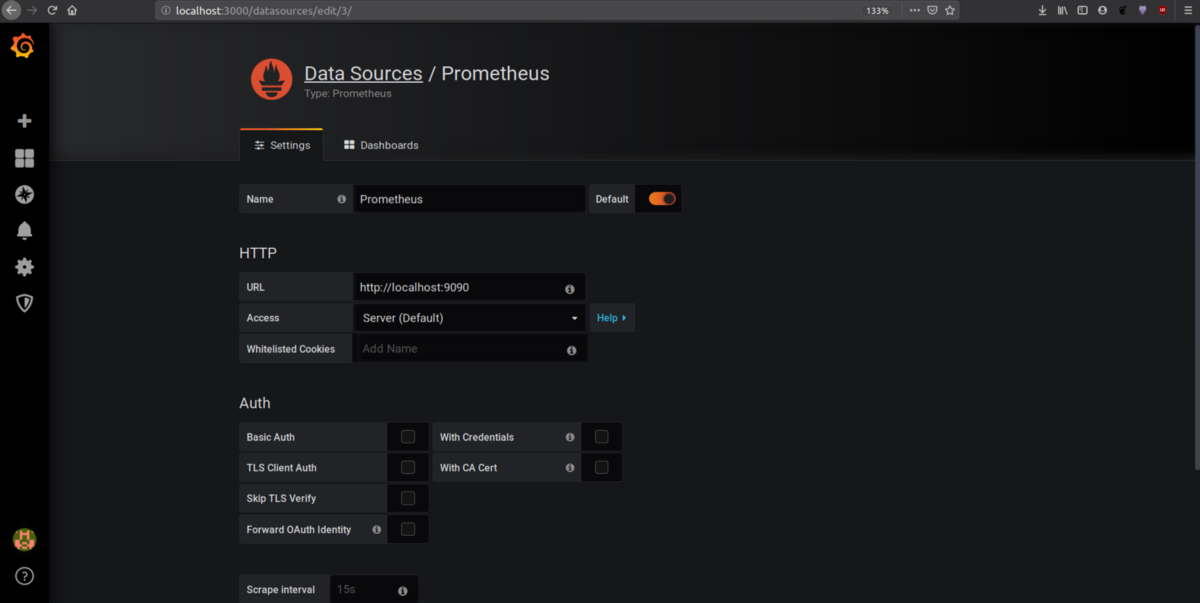Open Configuration gear icon
This screenshot has width=1200, height=603.
click(25, 267)
